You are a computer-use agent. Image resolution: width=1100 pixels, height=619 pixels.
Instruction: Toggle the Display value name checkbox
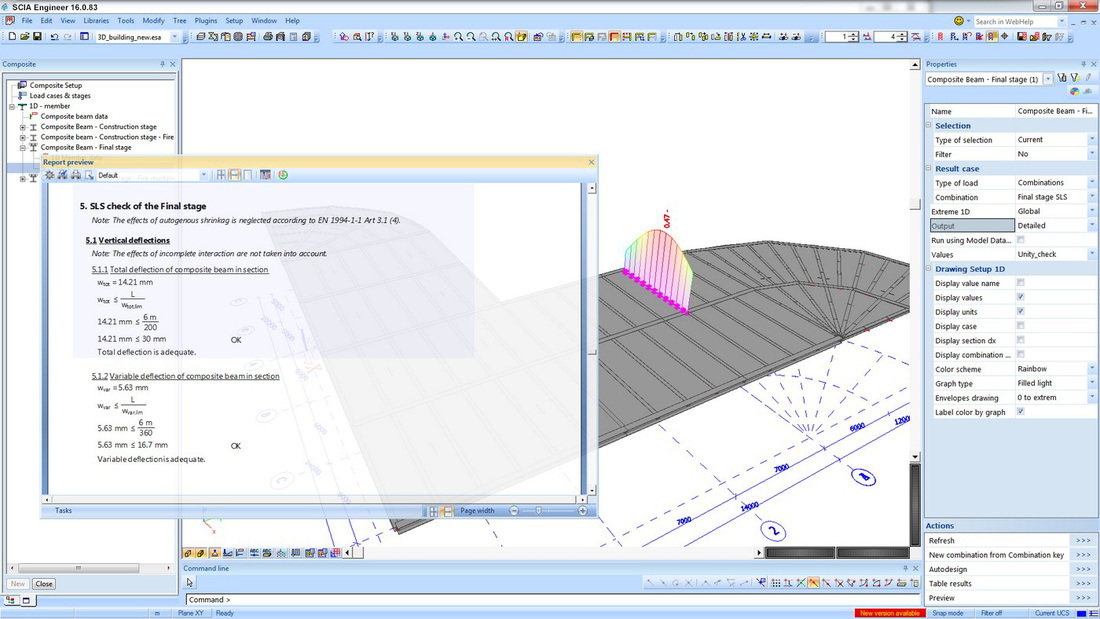click(x=1020, y=283)
